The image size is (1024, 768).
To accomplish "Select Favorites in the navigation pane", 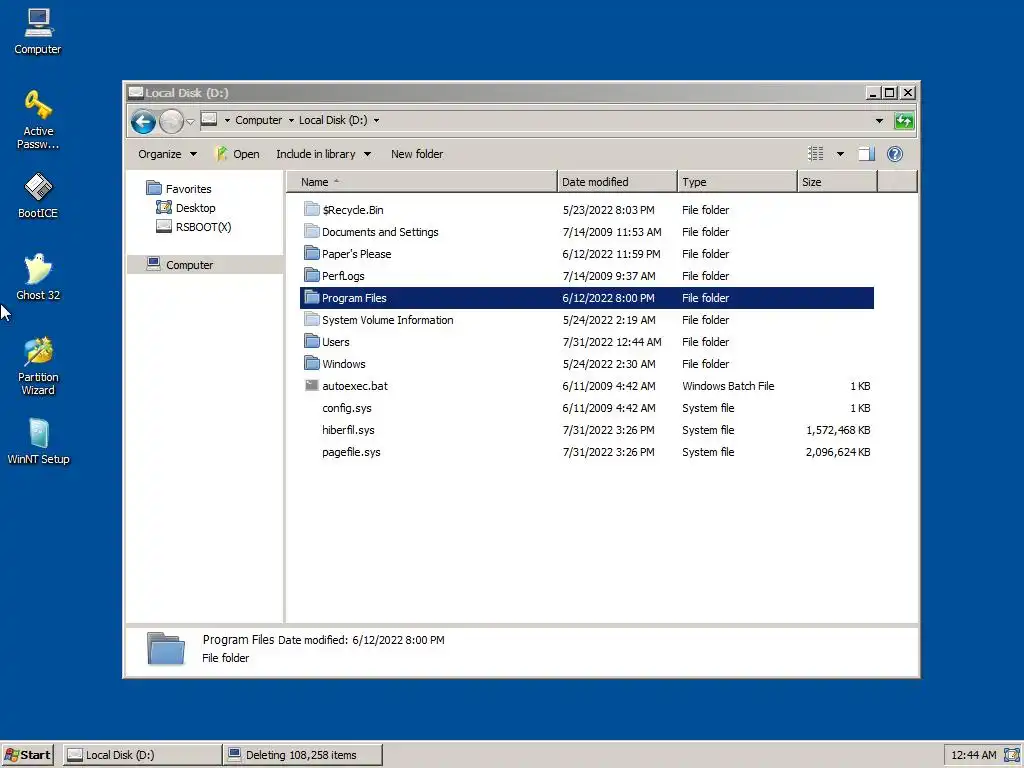I will coord(188,189).
